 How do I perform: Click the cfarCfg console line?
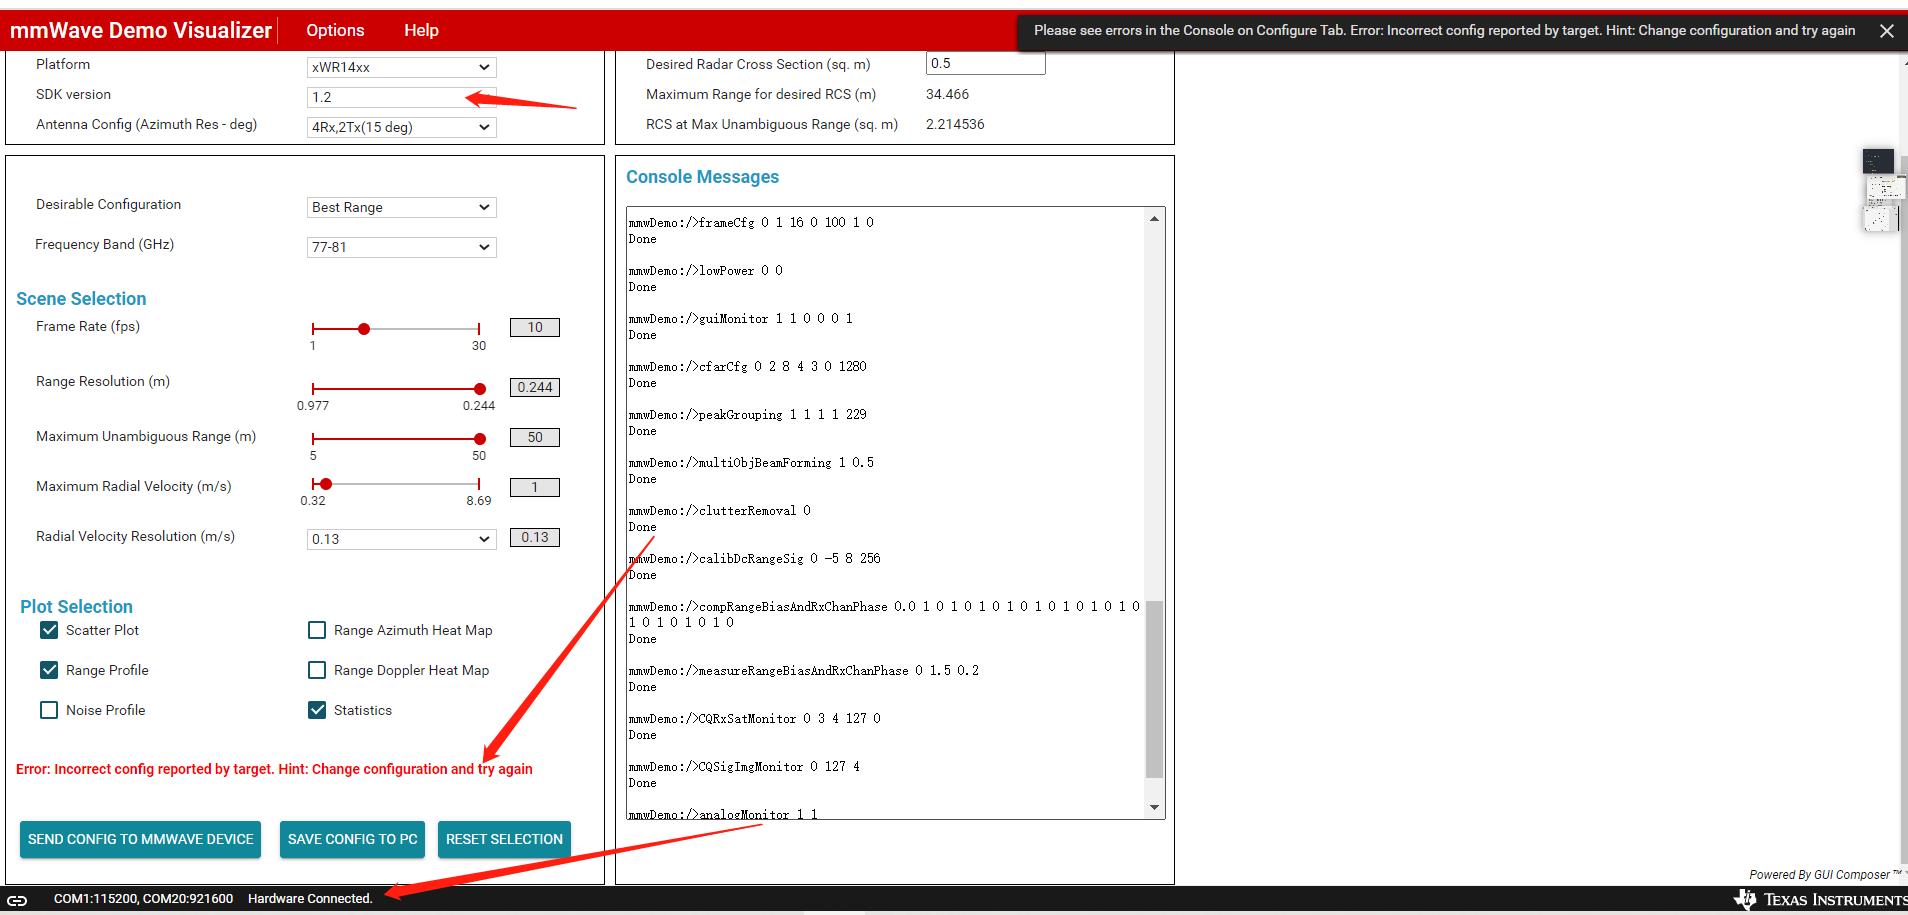click(x=748, y=367)
